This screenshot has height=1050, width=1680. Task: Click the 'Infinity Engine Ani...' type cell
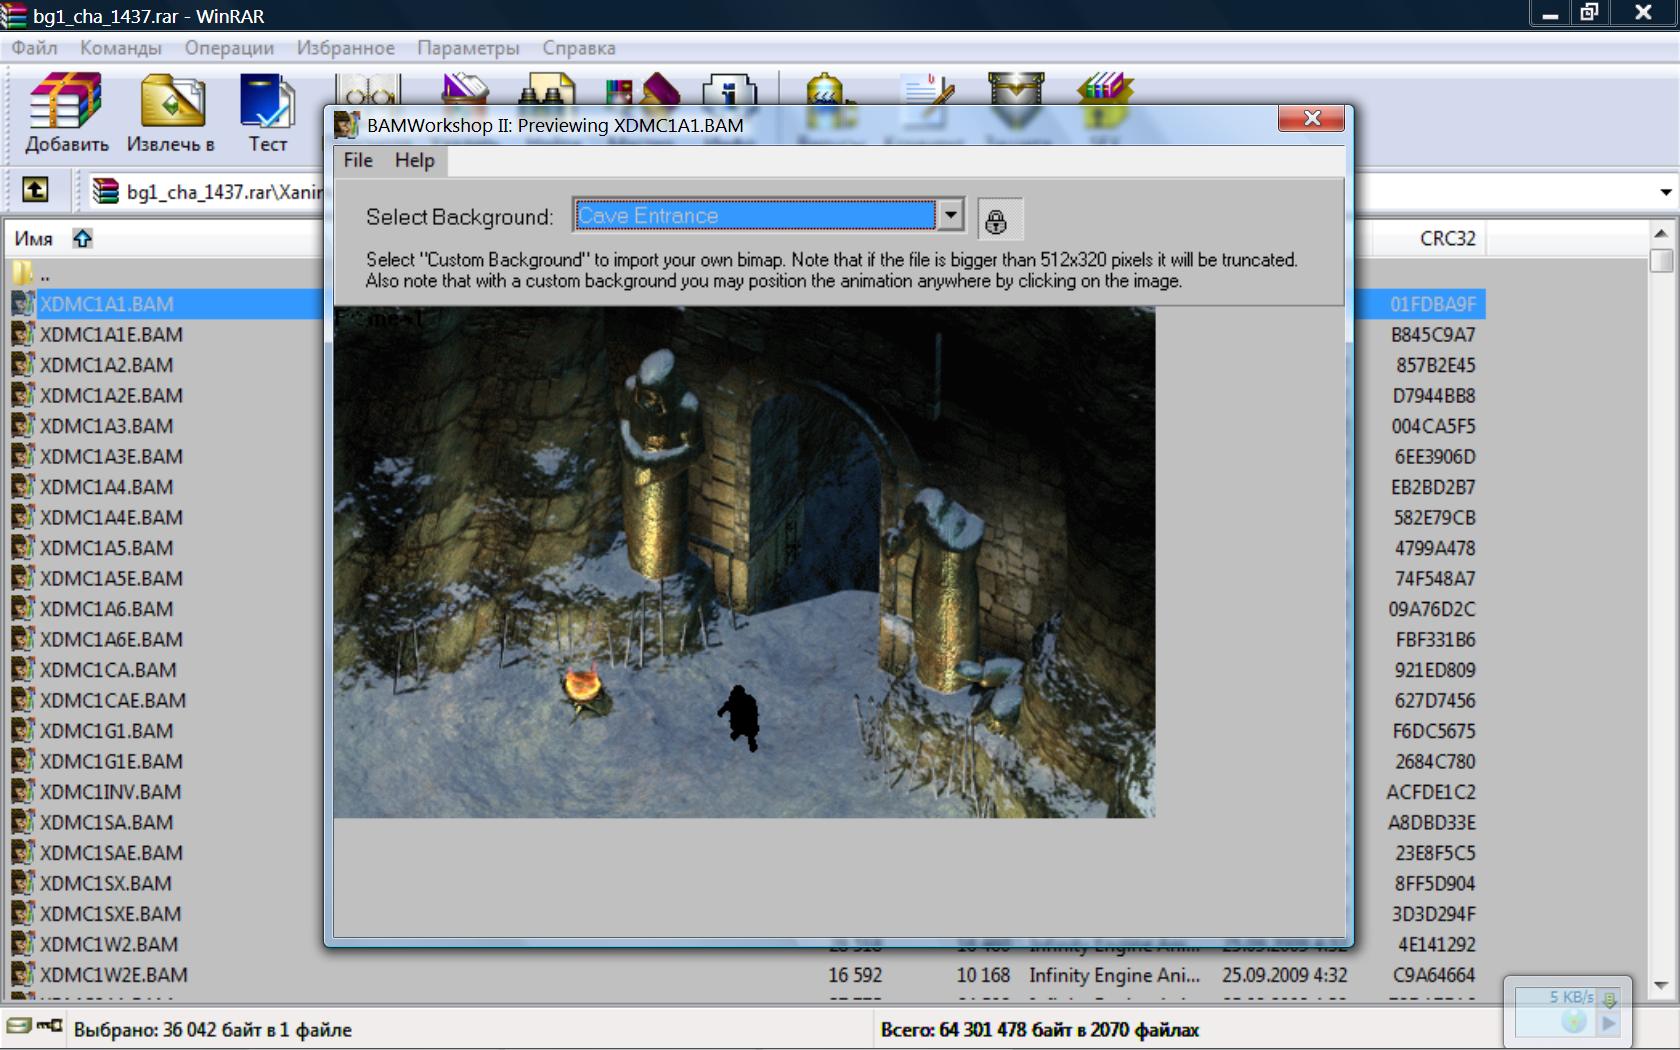[1114, 975]
